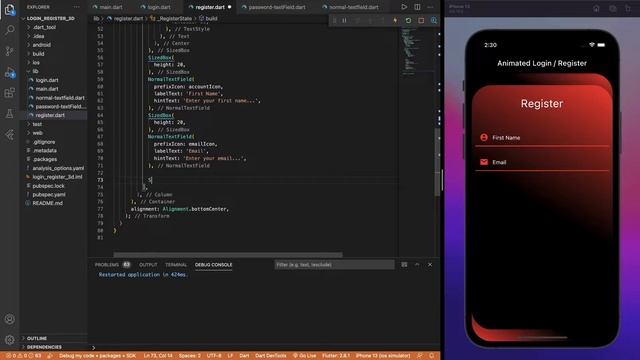
Task: Trigger Flutter hot reload lightning icon
Action: point(395,20)
